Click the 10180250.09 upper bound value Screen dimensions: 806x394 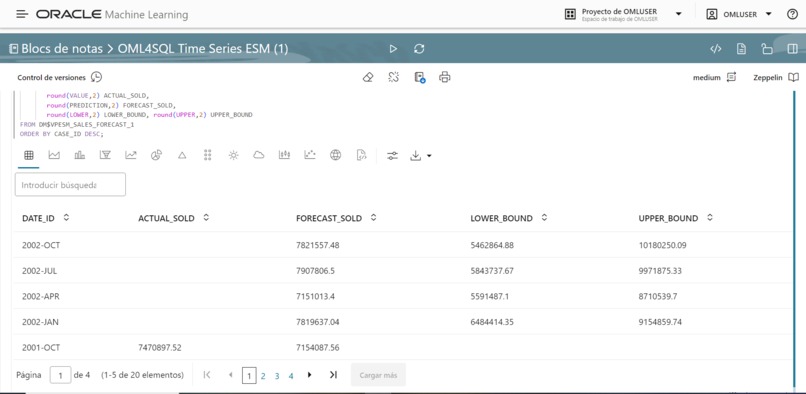(x=663, y=245)
